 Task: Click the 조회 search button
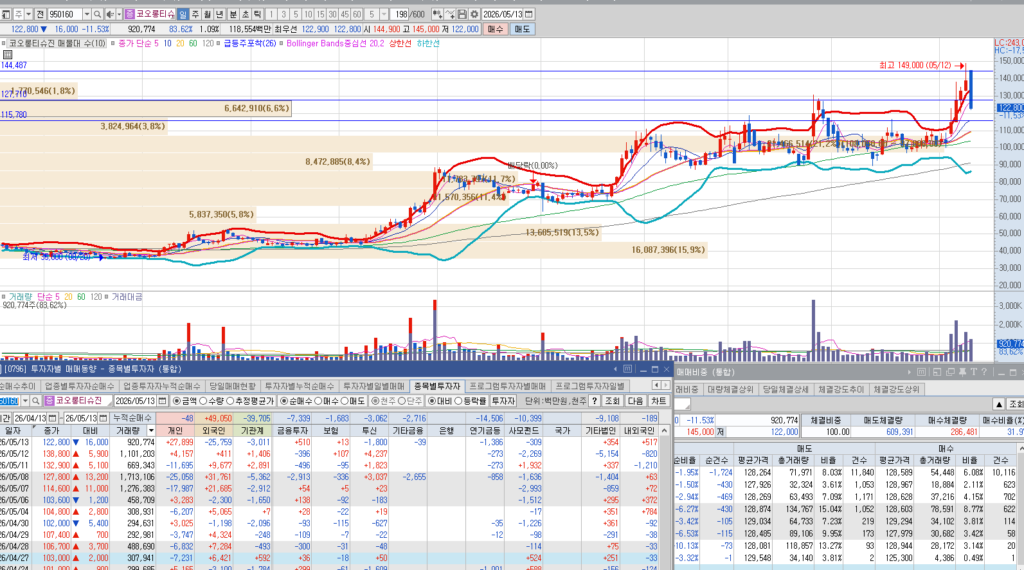click(612, 401)
